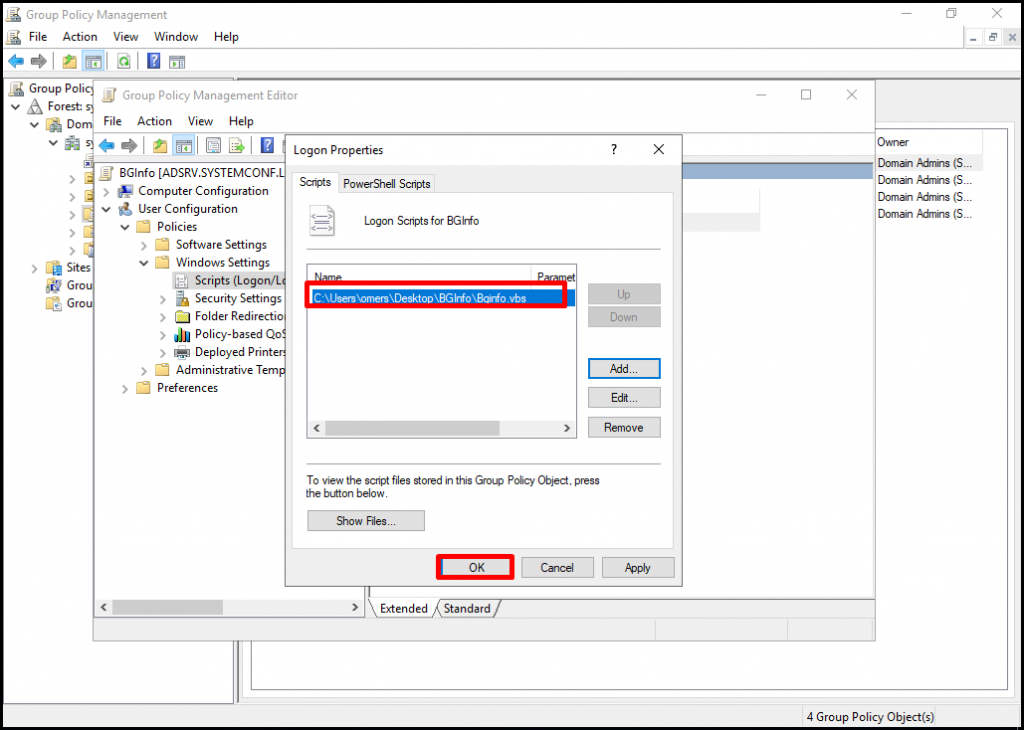This screenshot has height=730, width=1024.
Task: Expand the Preferences tree node
Action: (x=124, y=388)
